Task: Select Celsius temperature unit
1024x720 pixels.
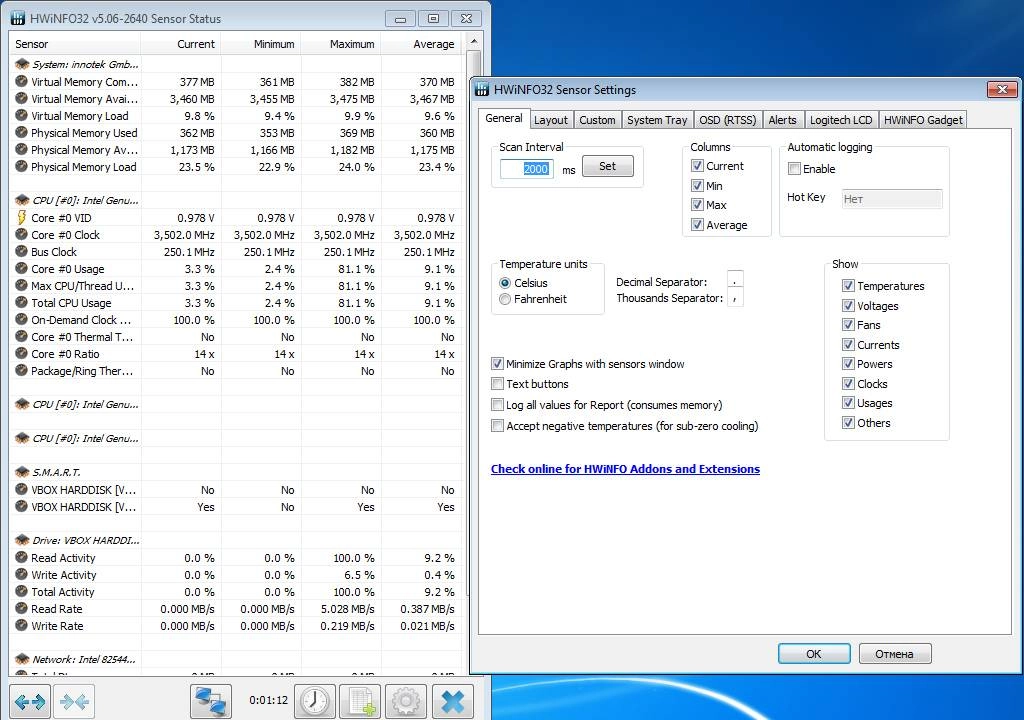Action: 505,283
